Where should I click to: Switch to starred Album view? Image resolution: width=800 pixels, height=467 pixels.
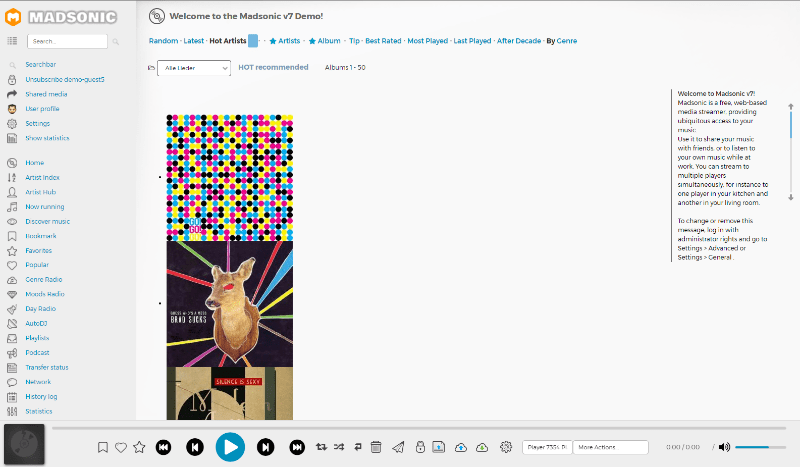324,41
